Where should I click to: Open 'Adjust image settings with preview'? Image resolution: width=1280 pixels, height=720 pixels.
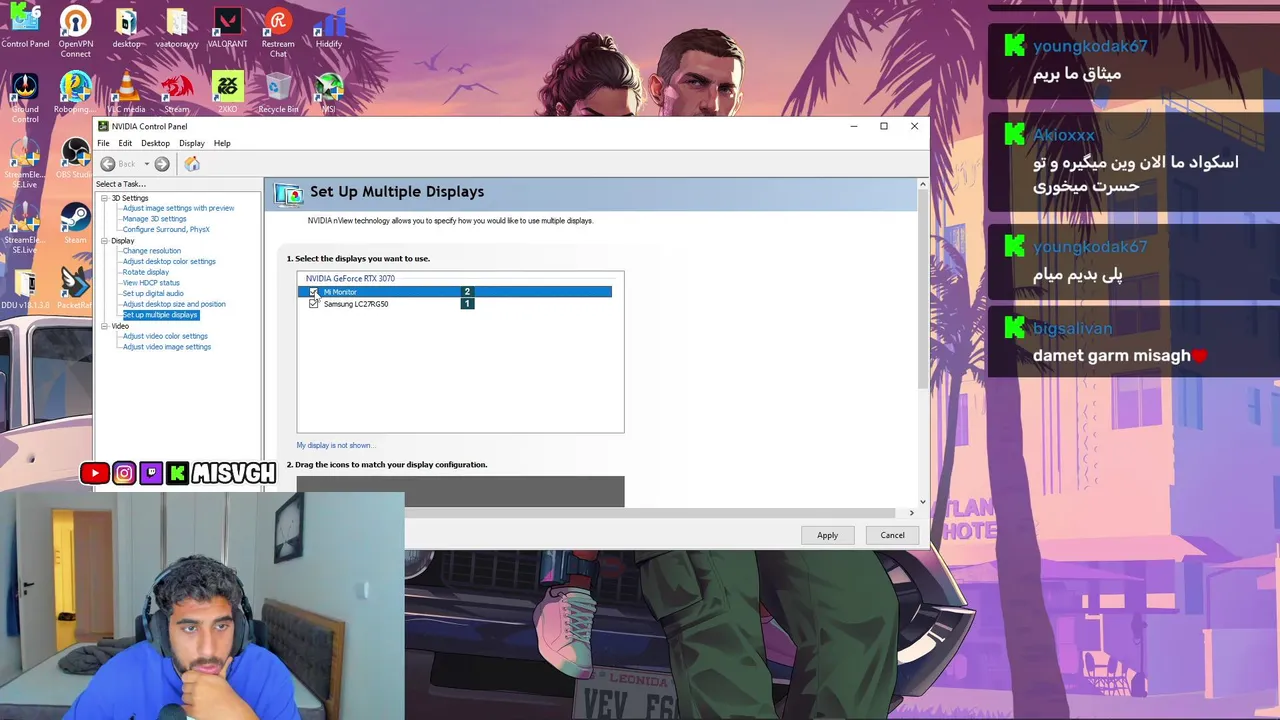pos(179,208)
